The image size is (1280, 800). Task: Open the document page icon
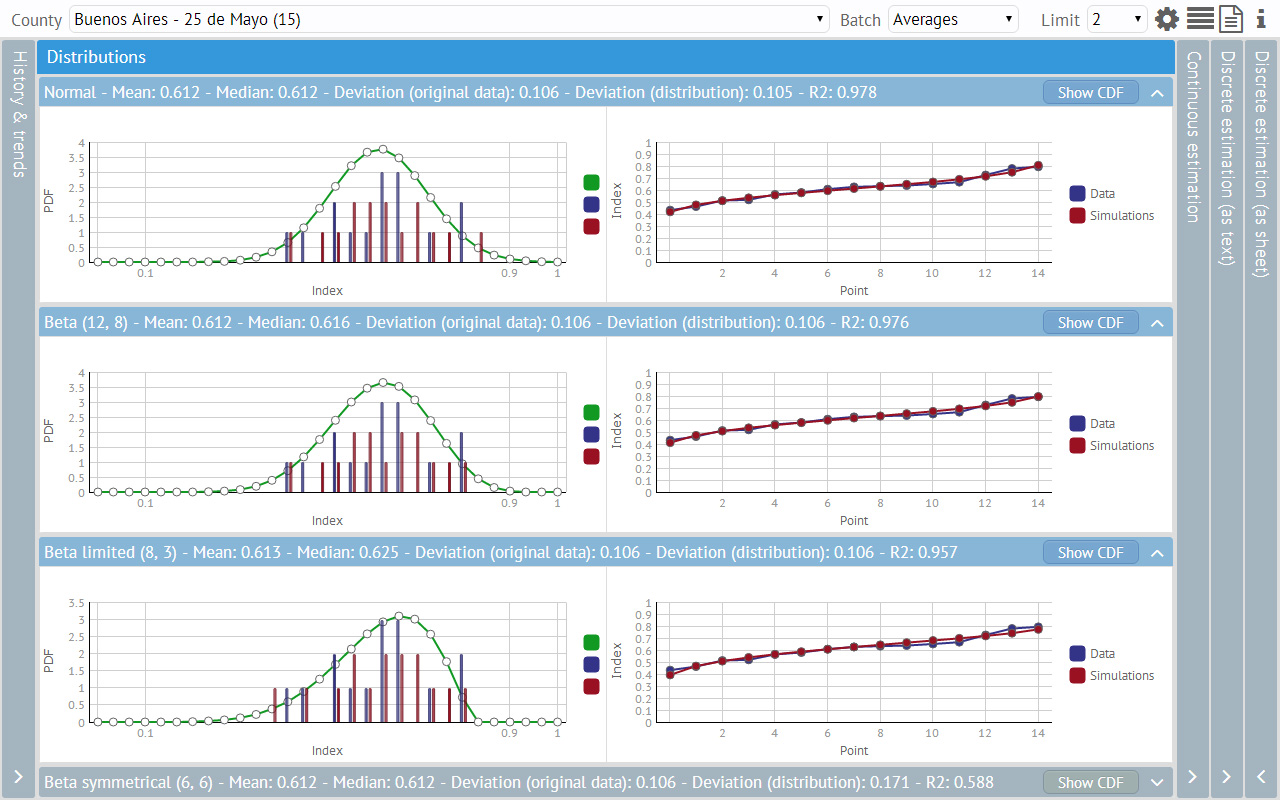coord(1230,19)
